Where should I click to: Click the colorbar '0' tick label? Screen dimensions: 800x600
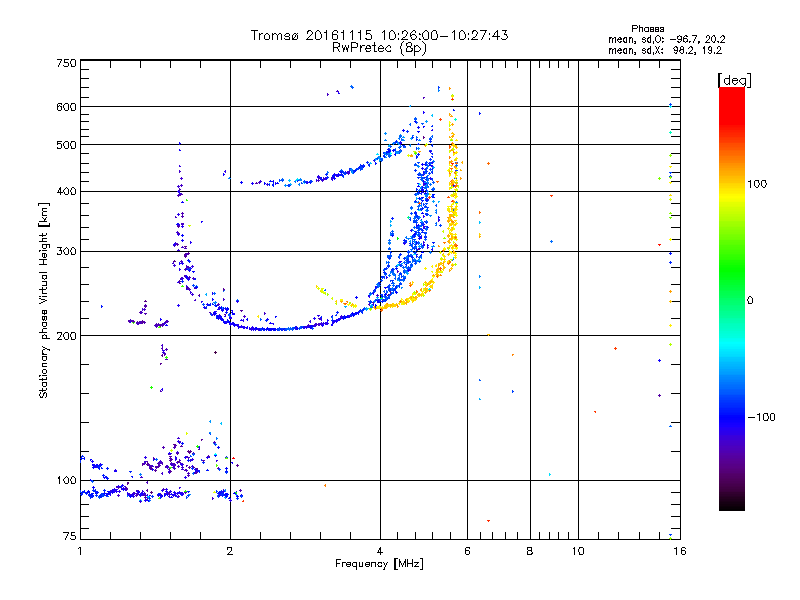[750, 300]
